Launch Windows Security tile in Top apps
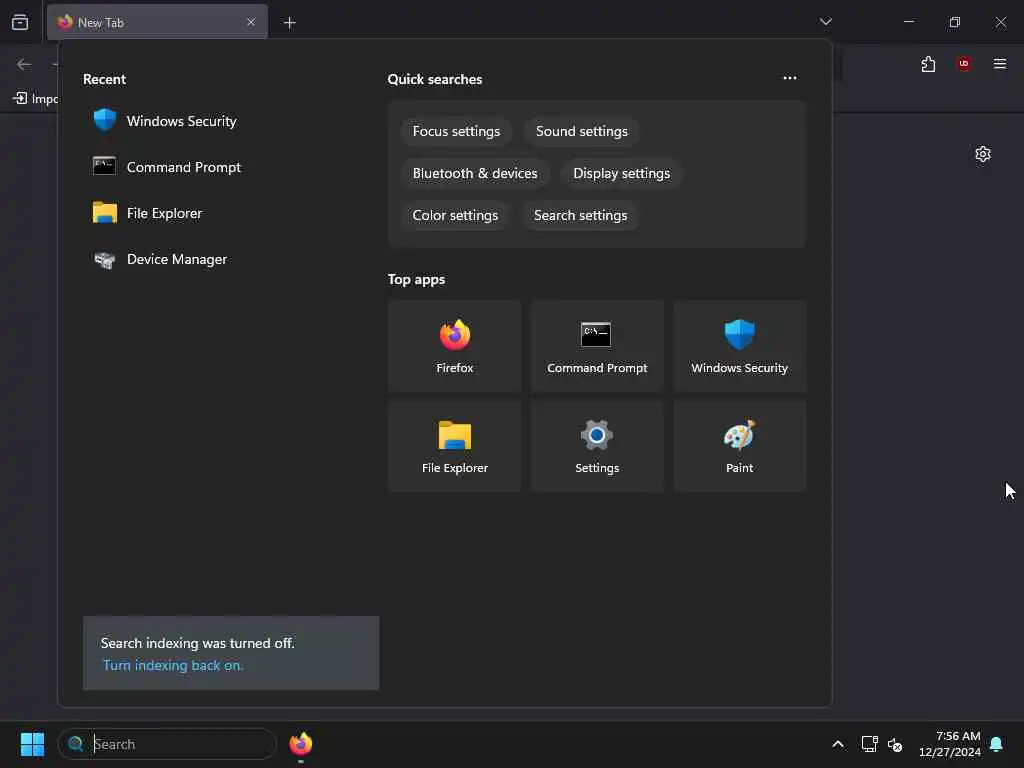The height and width of the screenshot is (768, 1024). pyautogui.click(x=739, y=346)
